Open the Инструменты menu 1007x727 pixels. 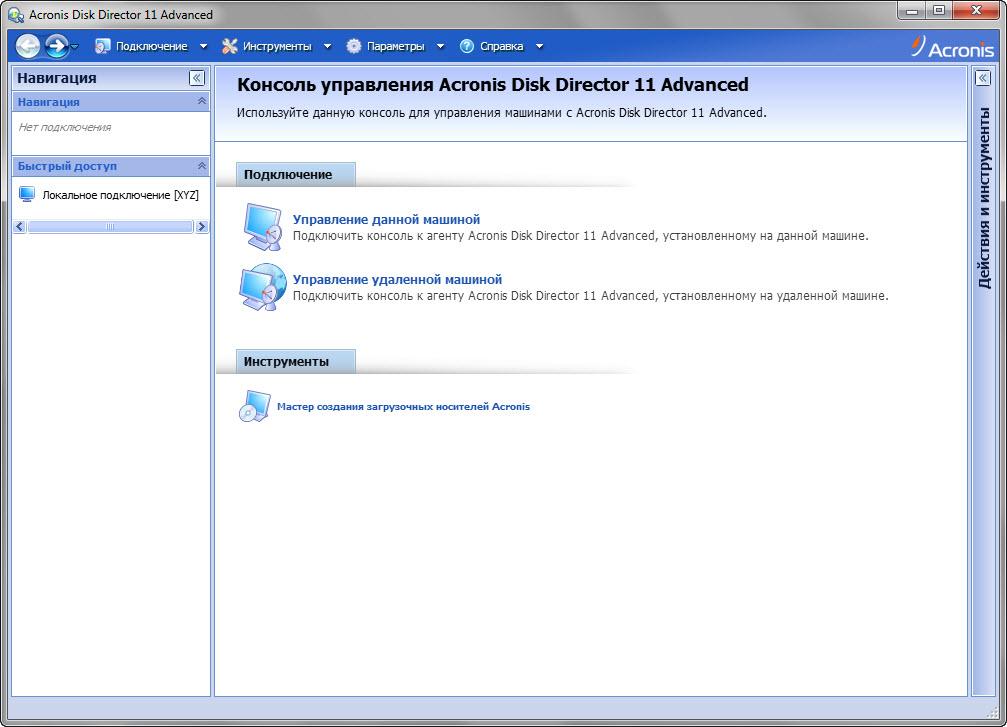coord(277,46)
